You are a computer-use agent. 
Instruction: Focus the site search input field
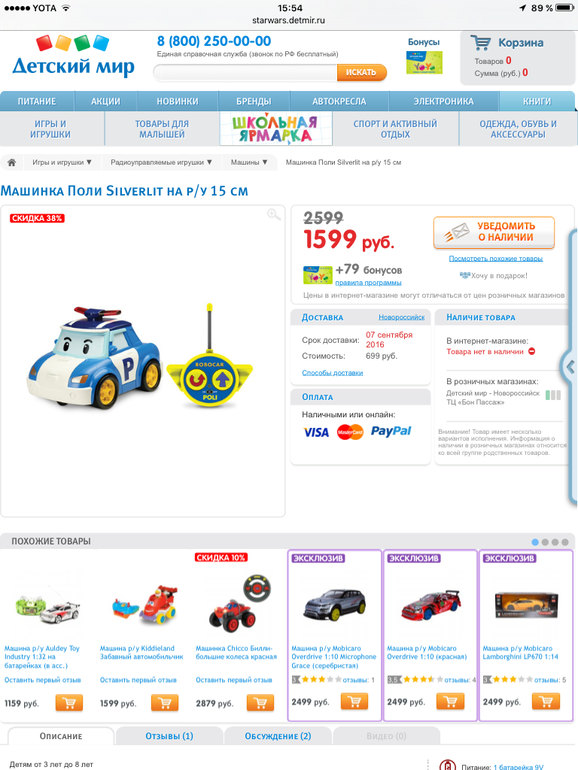[246, 73]
